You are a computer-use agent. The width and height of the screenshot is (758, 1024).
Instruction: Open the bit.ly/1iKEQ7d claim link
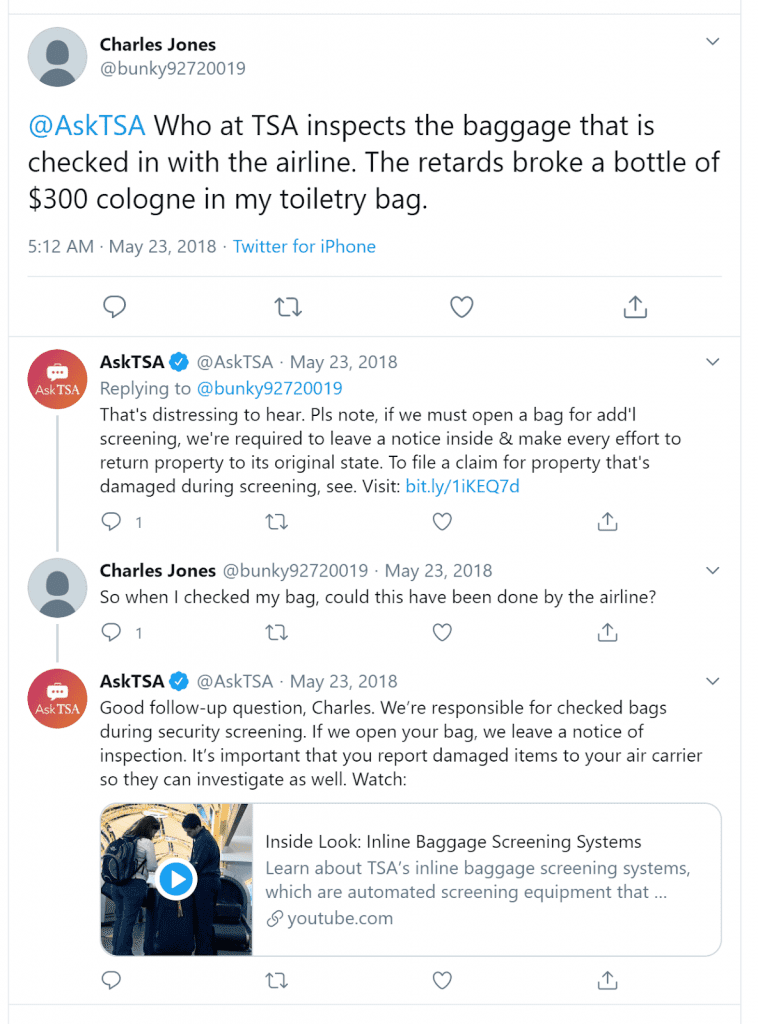pyautogui.click(x=462, y=486)
